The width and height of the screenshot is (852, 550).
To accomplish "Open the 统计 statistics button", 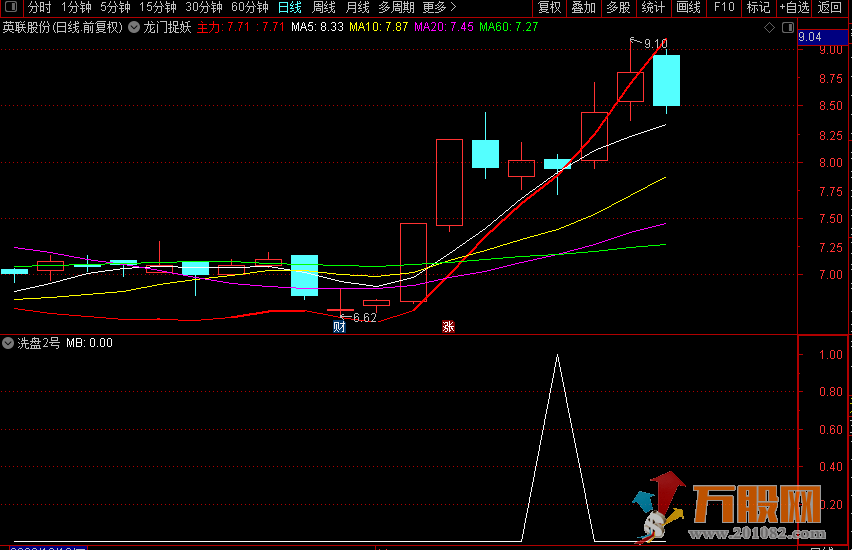I will (x=653, y=7).
